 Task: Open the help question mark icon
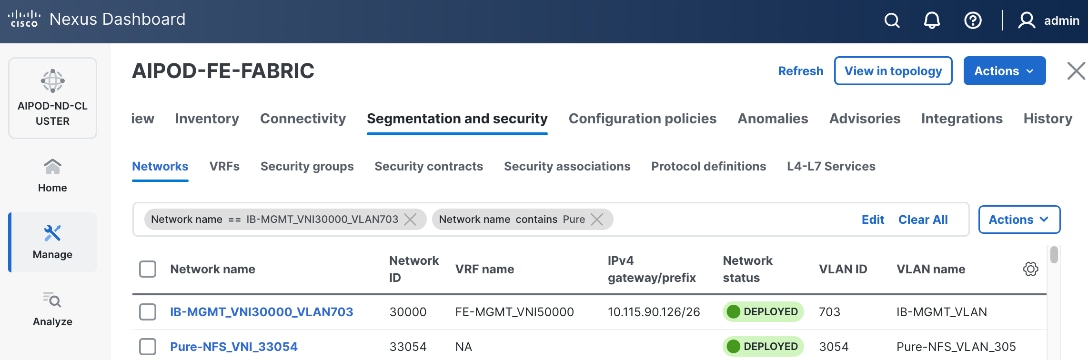point(973,21)
